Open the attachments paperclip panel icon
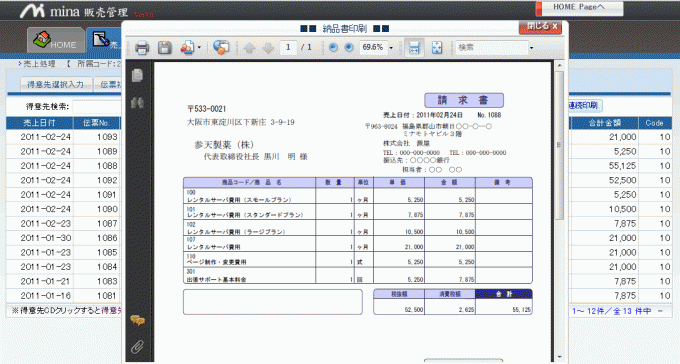This screenshot has width=680, height=364. click(x=137, y=347)
